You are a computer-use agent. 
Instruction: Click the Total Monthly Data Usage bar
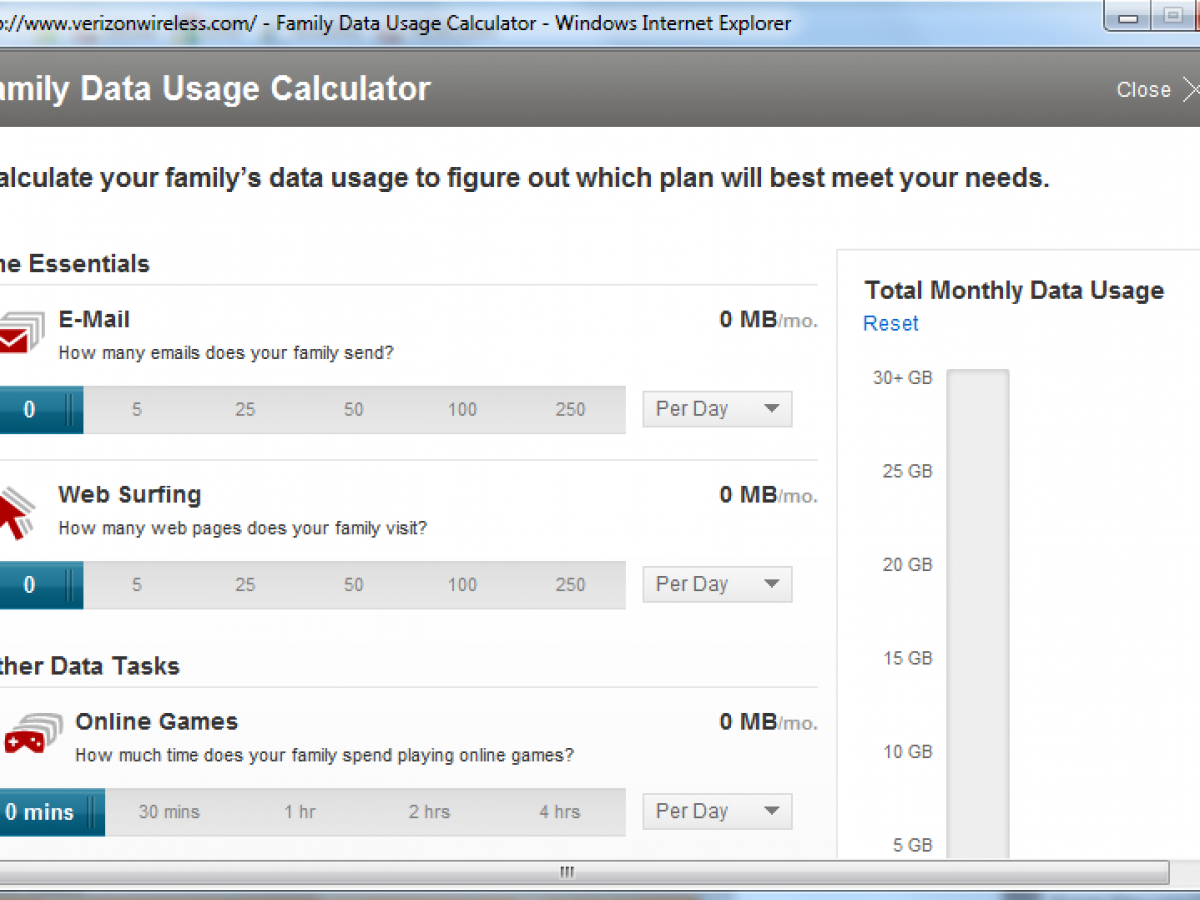coord(977,610)
